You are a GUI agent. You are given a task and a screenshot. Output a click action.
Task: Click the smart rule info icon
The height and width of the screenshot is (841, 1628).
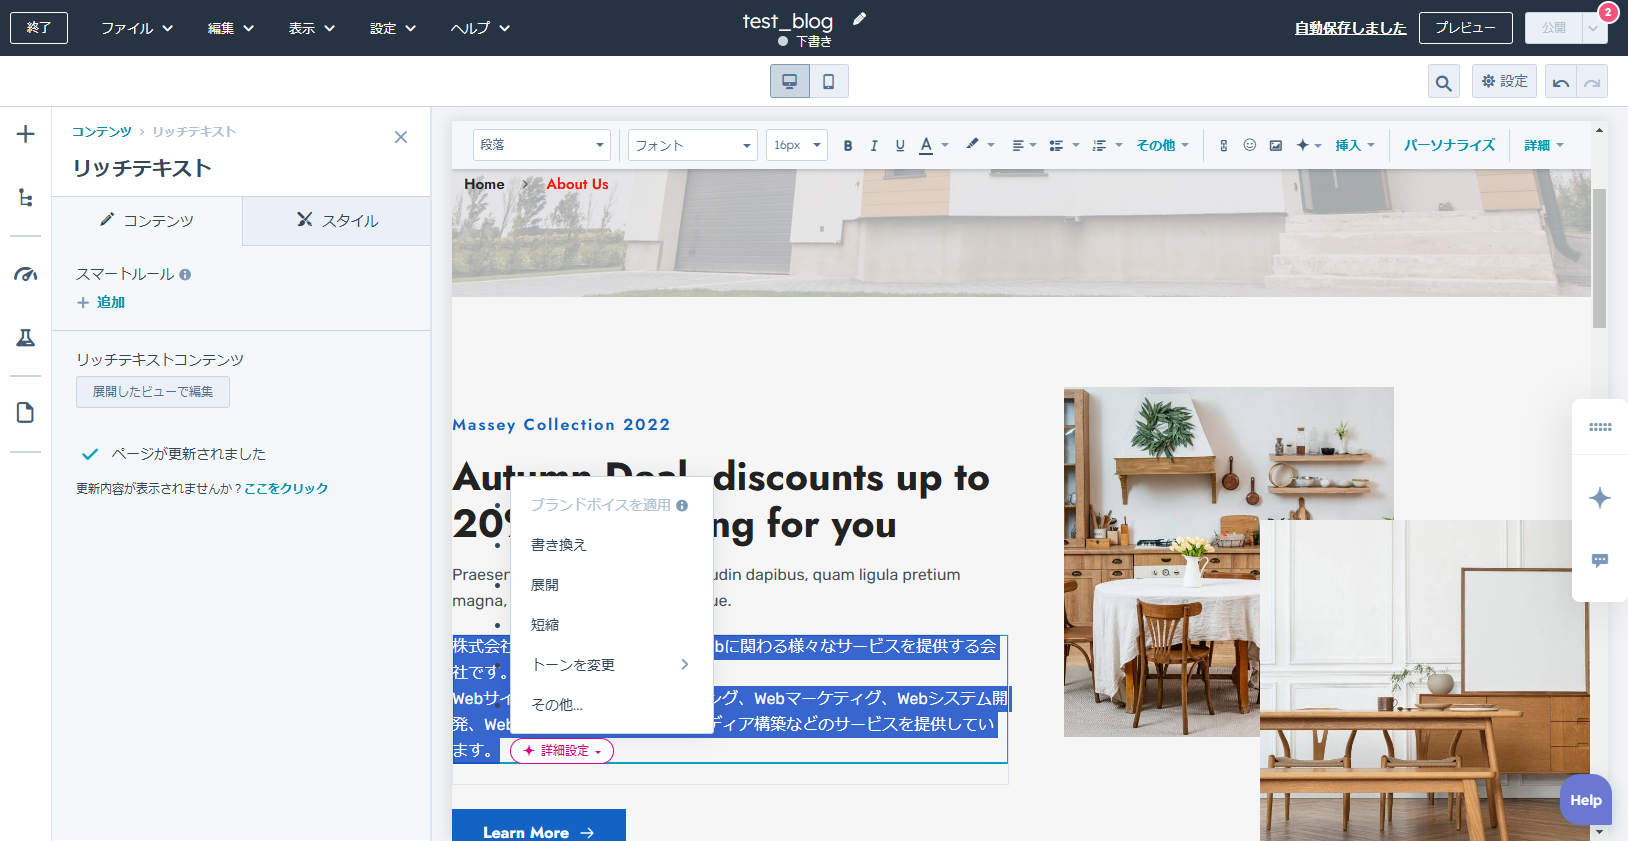[x=185, y=275]
